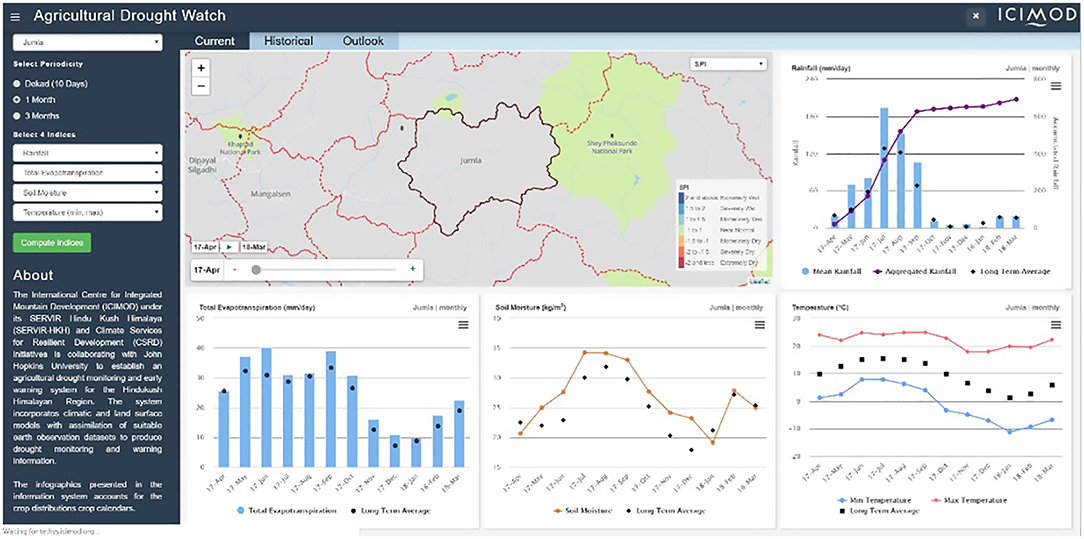The width and height of the screenshot is (1084, 539).
Task: Switch to the Outlook tab
Action: point(363,41)
